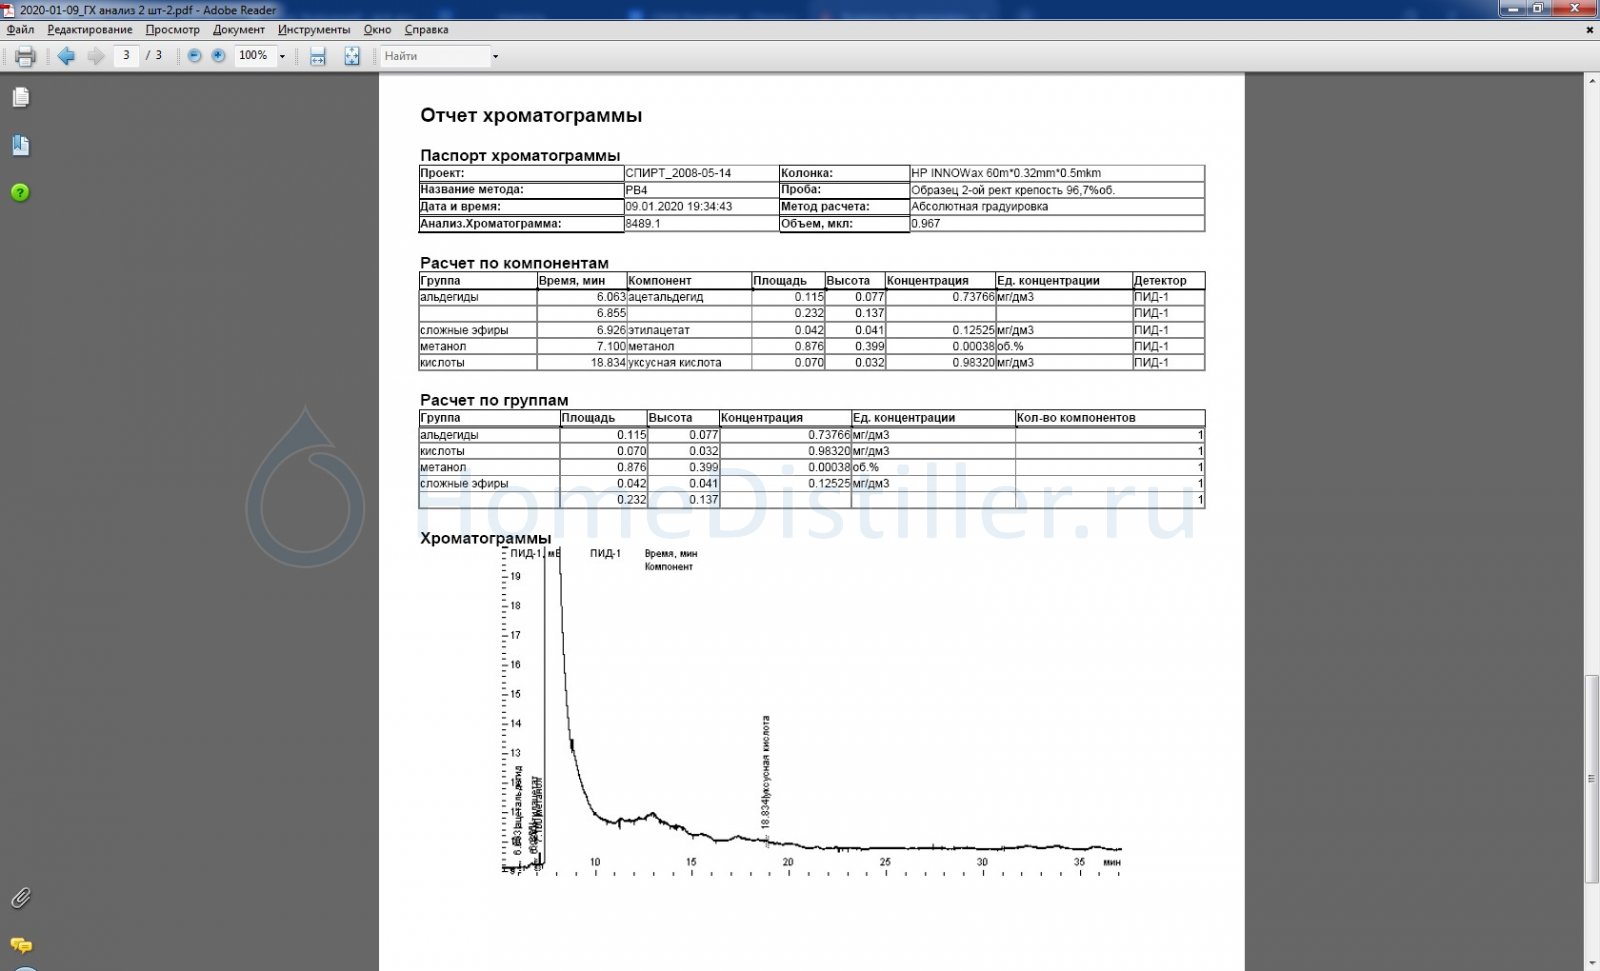
Task: Click the zoom in plus icon
Action: pyautogui.click(x=218, y=56)
